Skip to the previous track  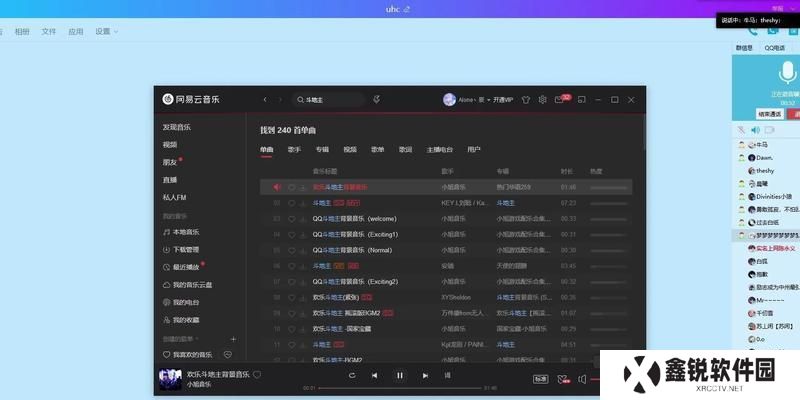pos(374,376)
